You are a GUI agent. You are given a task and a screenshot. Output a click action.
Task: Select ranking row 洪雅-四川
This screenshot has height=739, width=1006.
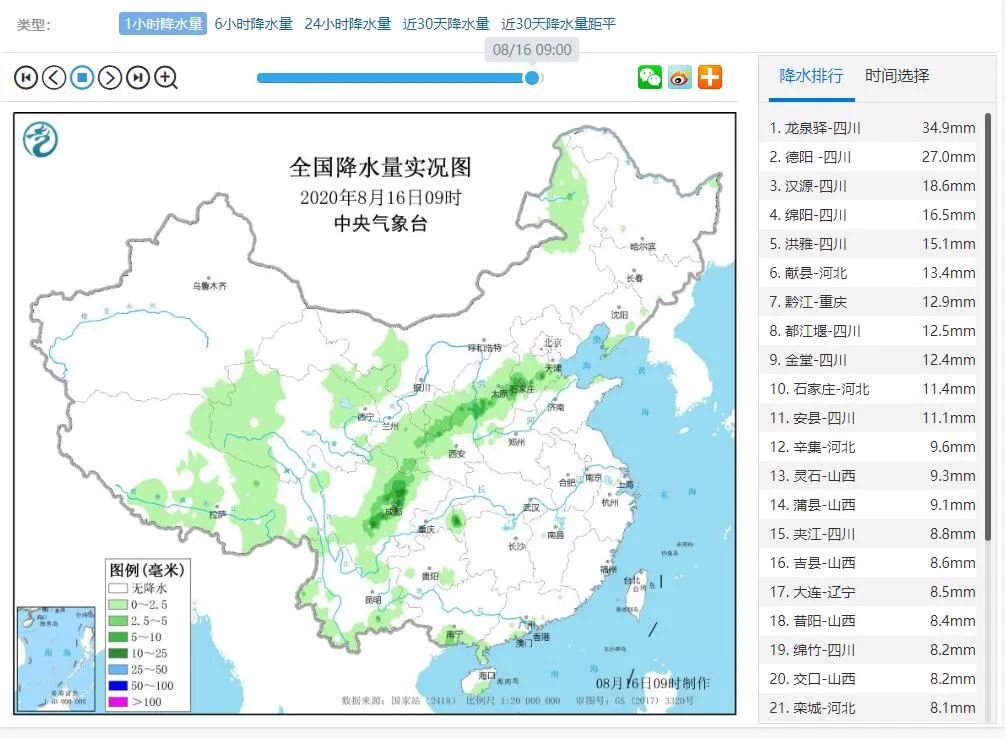click(872, 244)
